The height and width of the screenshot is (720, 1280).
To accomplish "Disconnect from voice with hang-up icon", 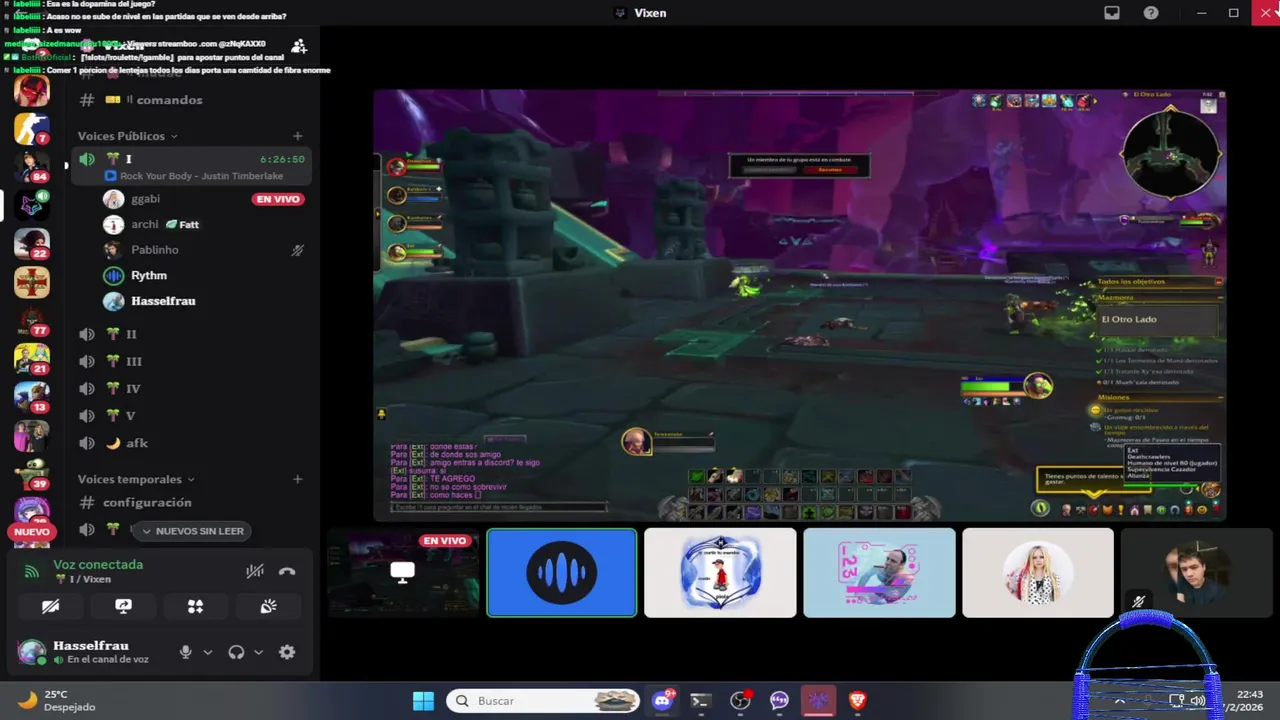I will coord(287,572).
